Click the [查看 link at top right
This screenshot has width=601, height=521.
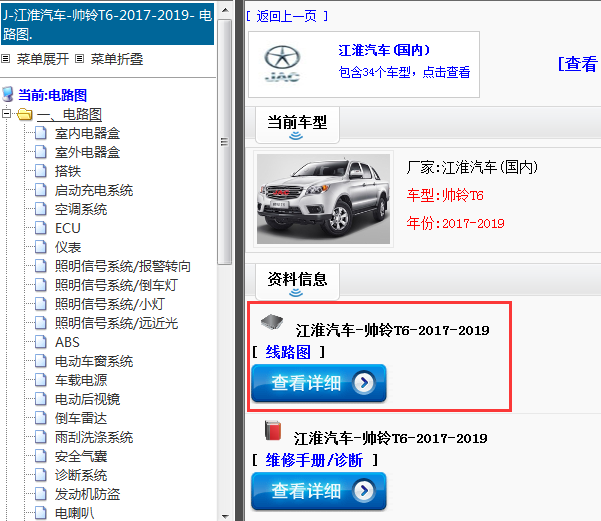pyautogui.click(x=578, y=64)
